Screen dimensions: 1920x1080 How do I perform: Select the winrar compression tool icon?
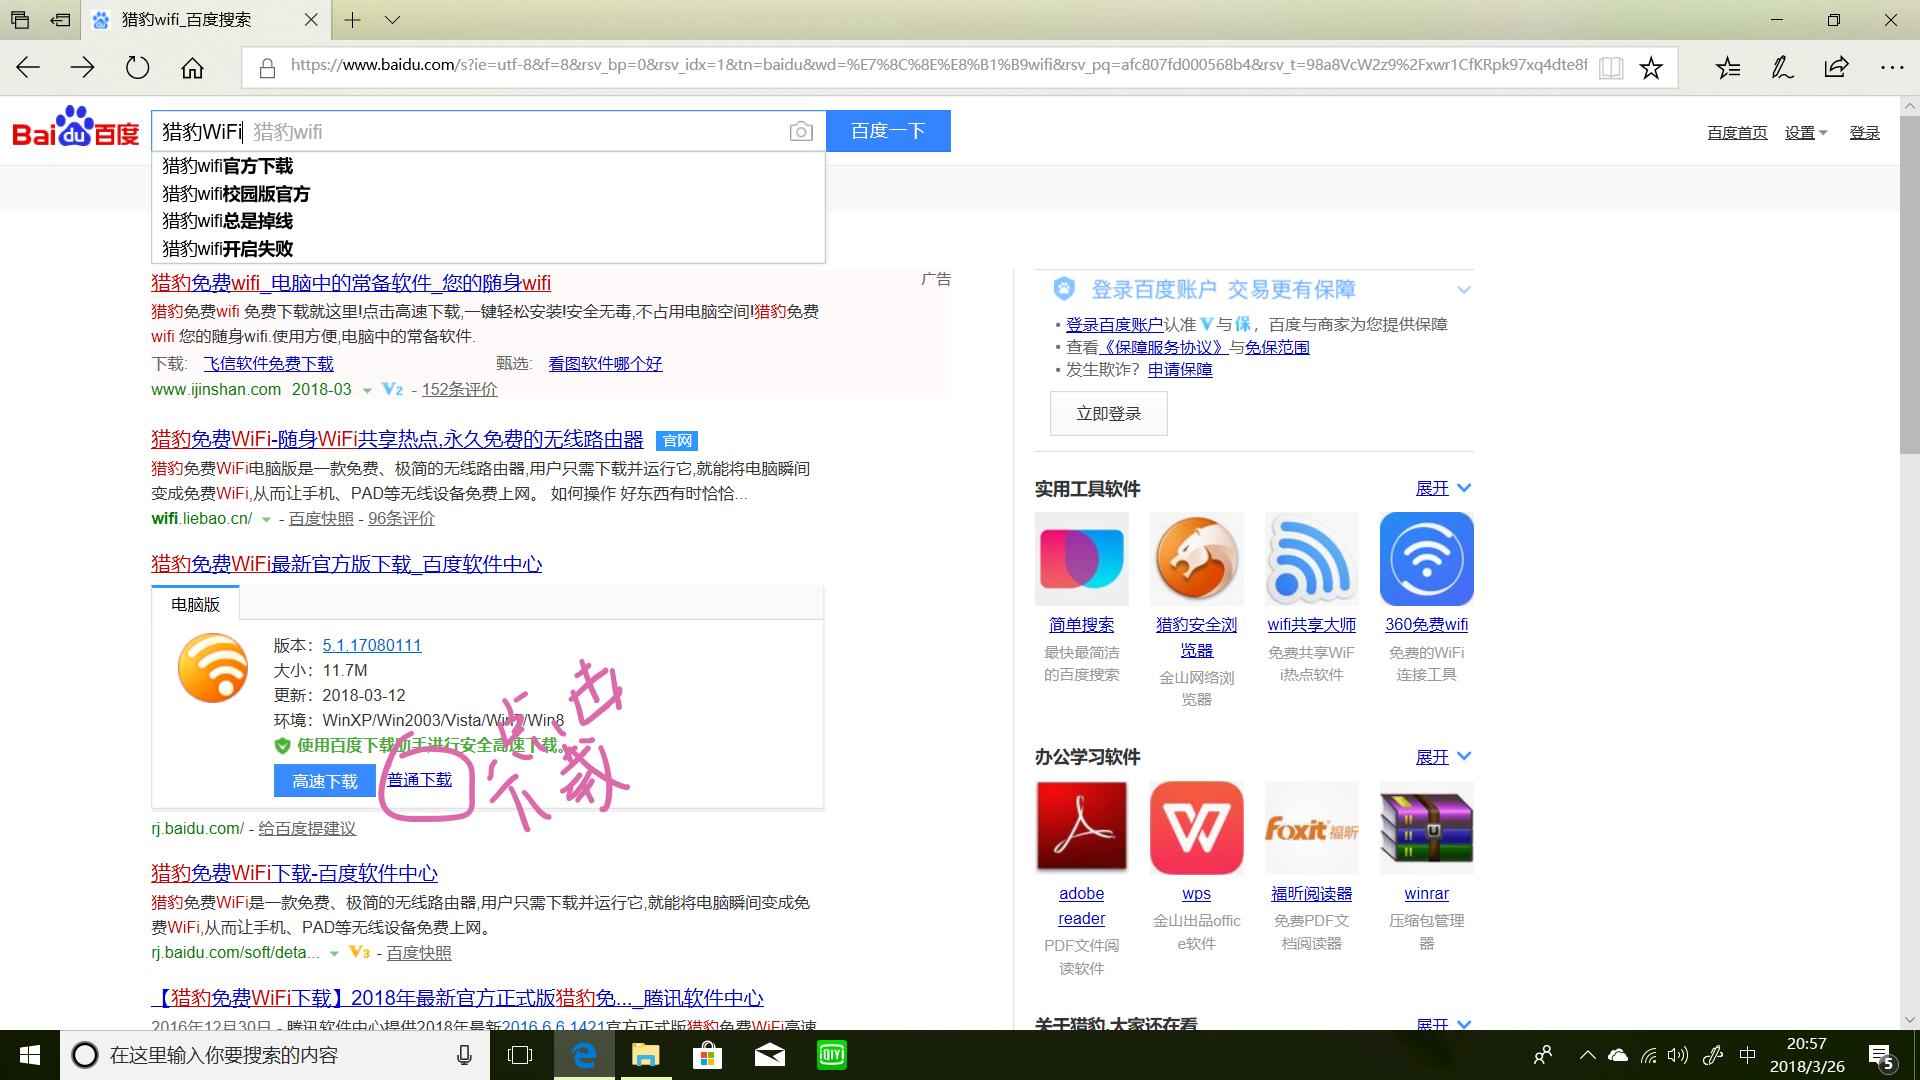(x=1426, y=827)
